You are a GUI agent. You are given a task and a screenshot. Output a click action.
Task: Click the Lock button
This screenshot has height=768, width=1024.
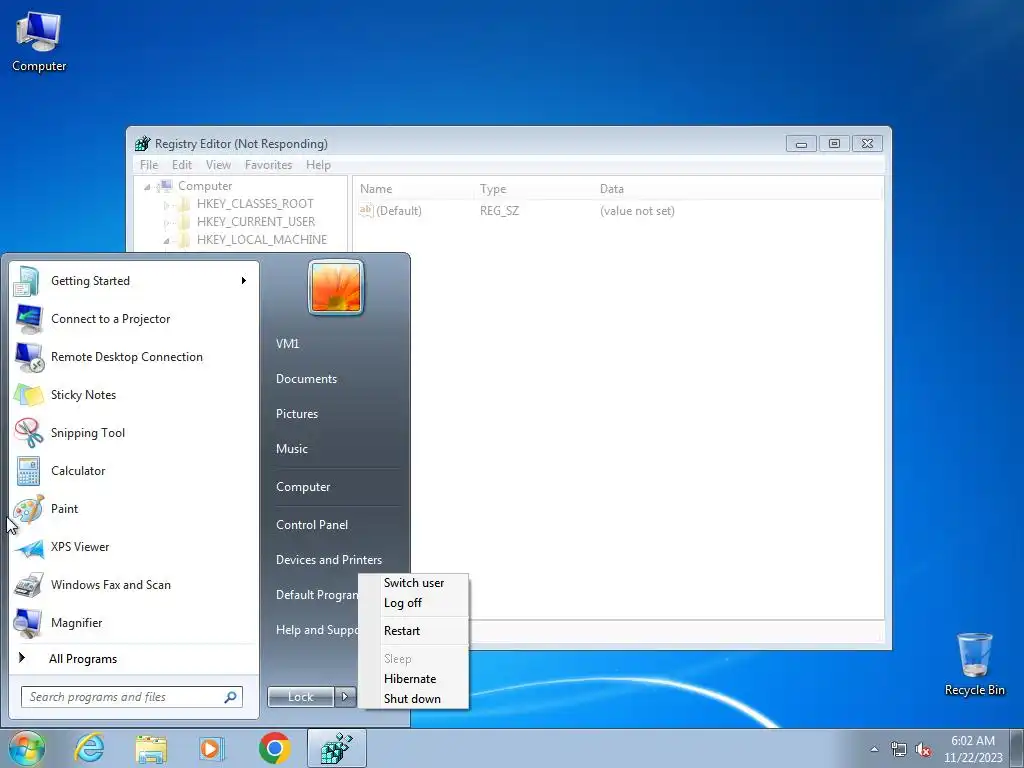(301, 697)
